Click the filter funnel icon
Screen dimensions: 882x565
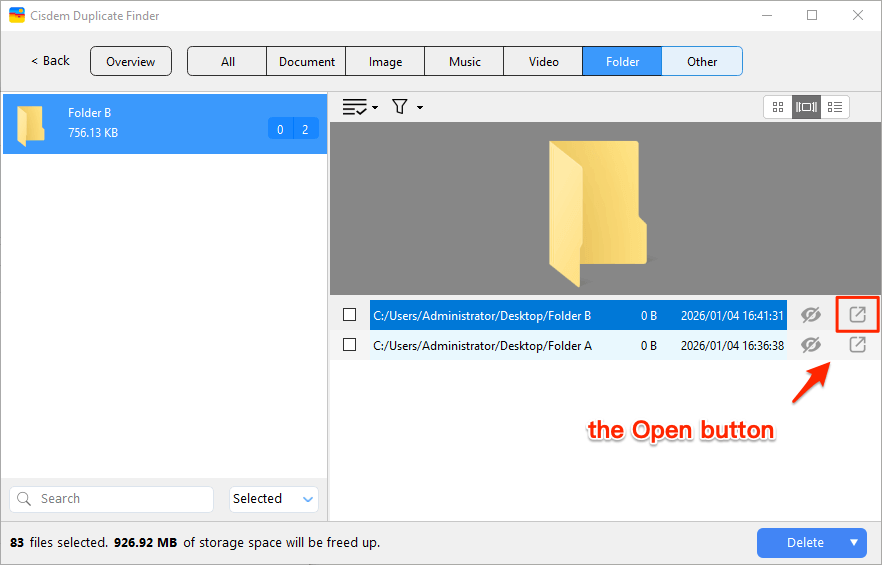[399, 106]
